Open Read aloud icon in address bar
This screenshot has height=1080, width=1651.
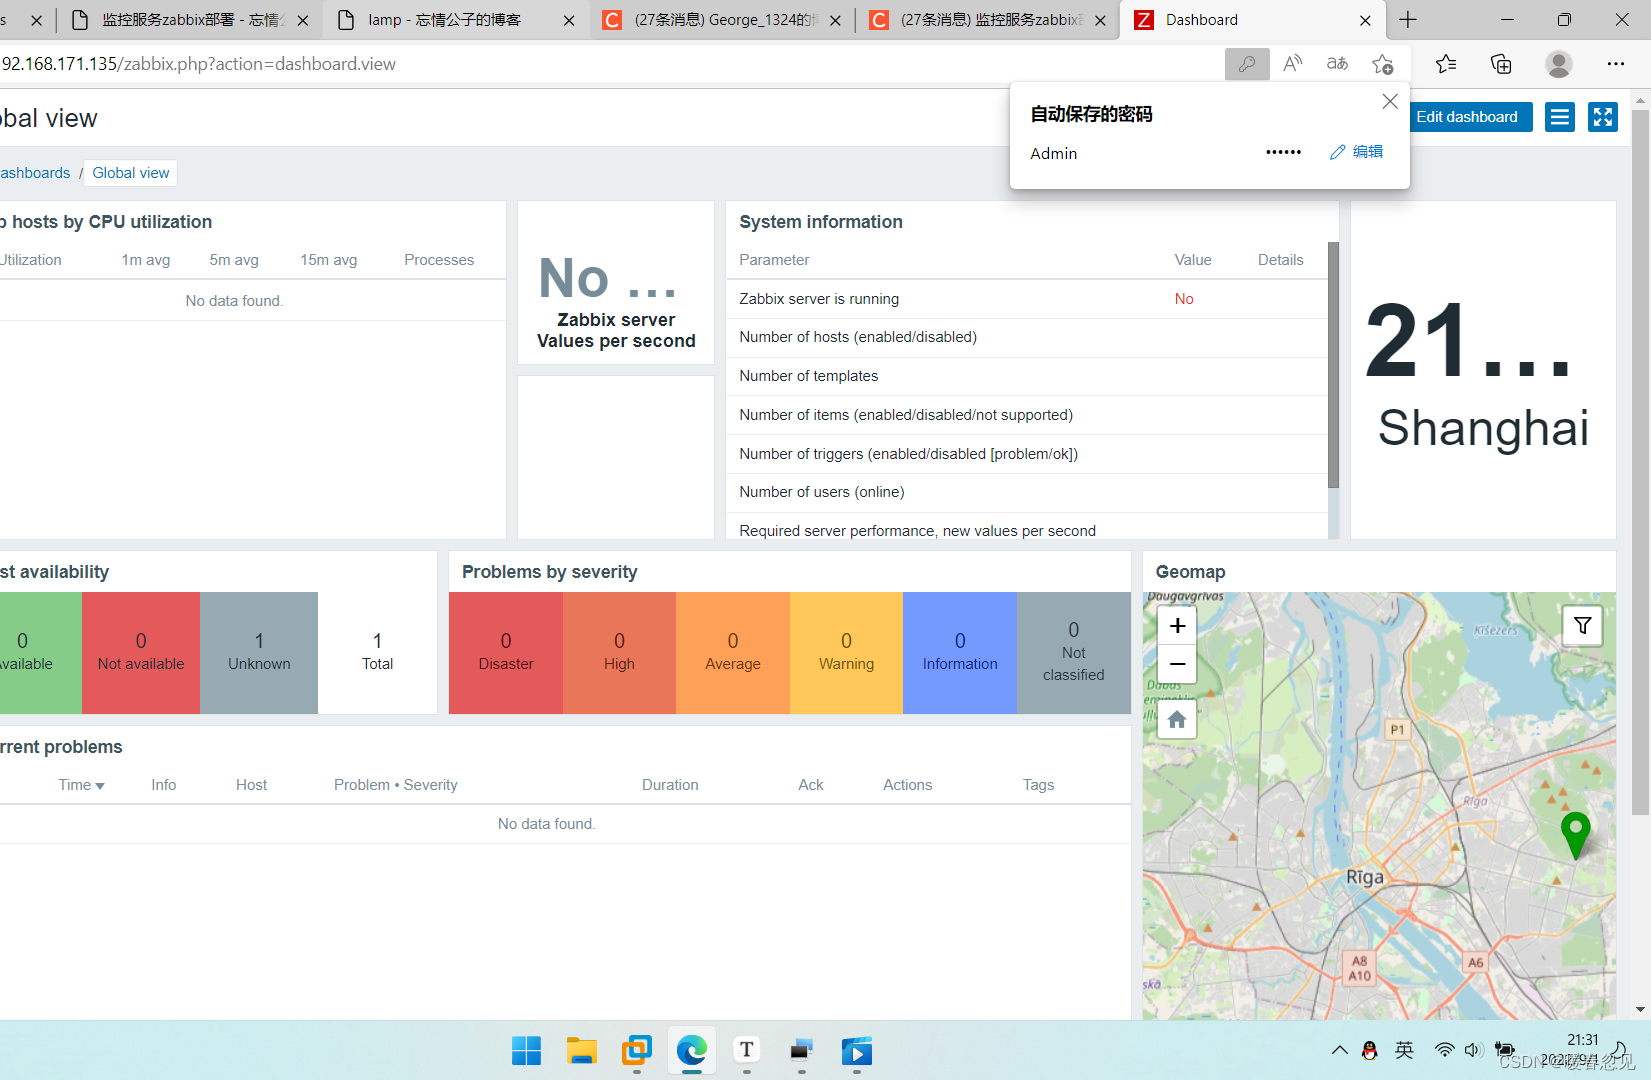(x=1293, y=64)
